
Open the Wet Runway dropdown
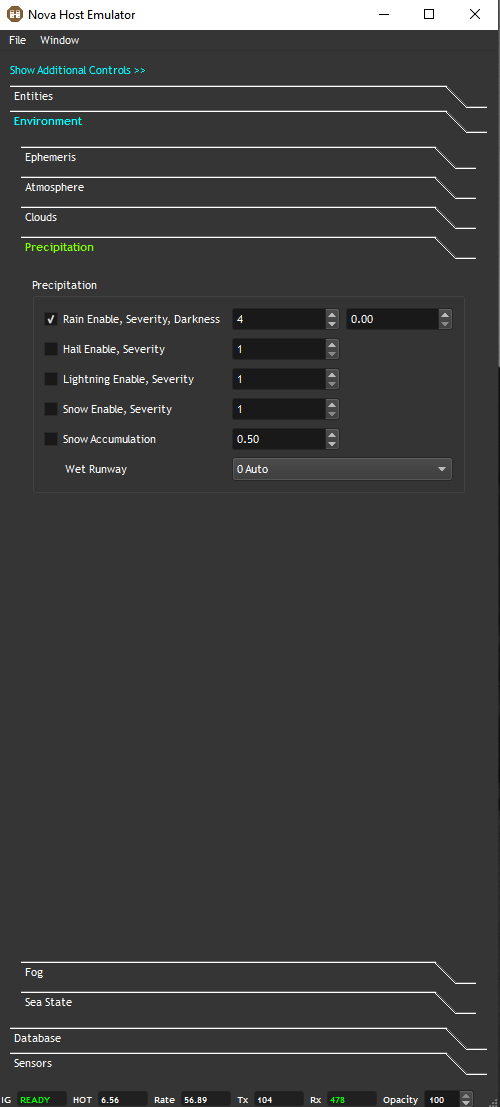click(x=342, y=469)
